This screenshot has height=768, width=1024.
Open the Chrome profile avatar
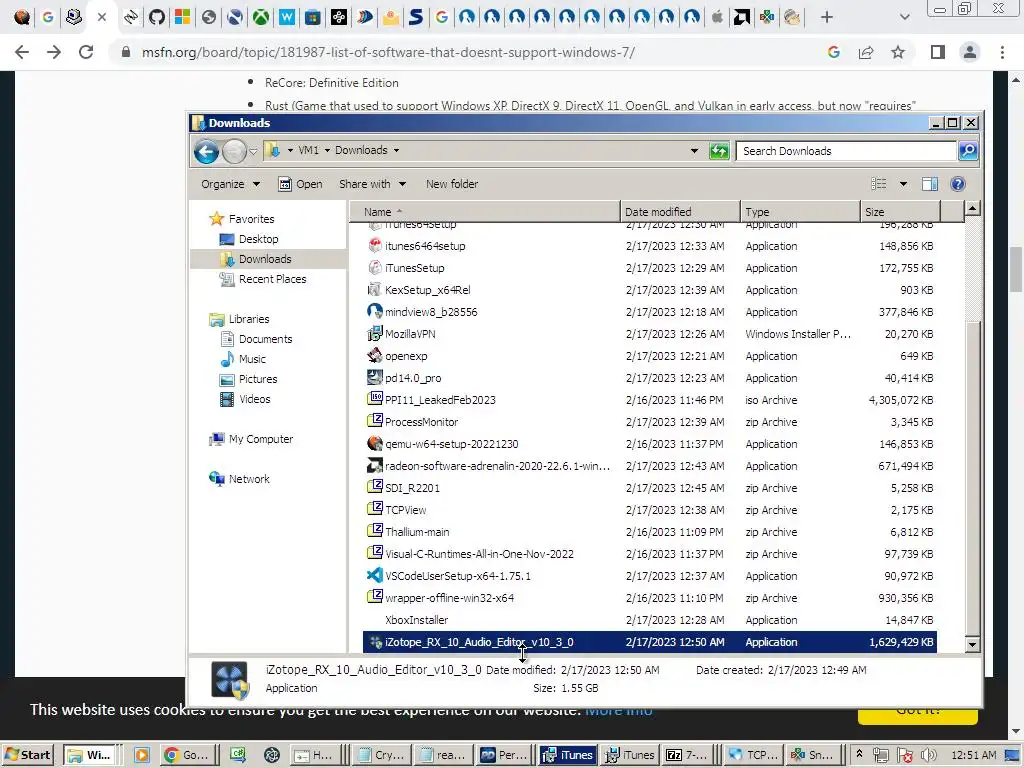[x=970, y=52]
